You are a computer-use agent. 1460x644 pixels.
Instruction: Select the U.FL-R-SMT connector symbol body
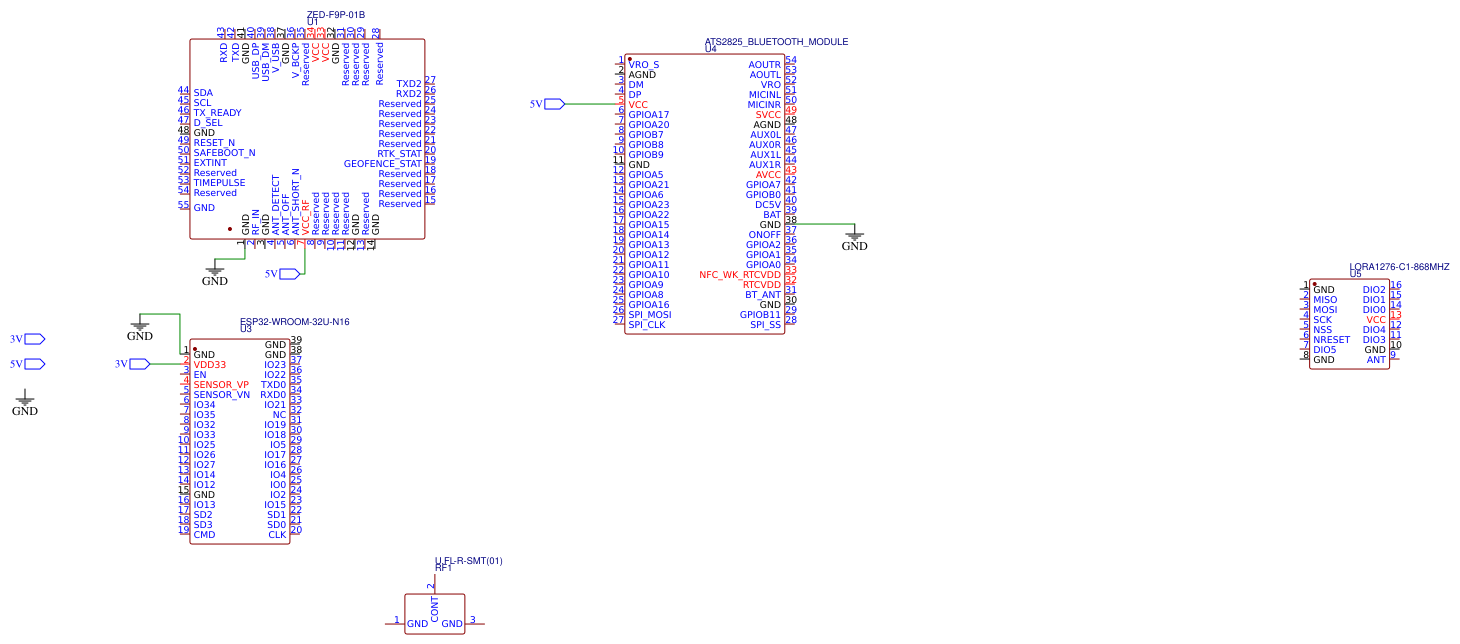coord(435,612)
